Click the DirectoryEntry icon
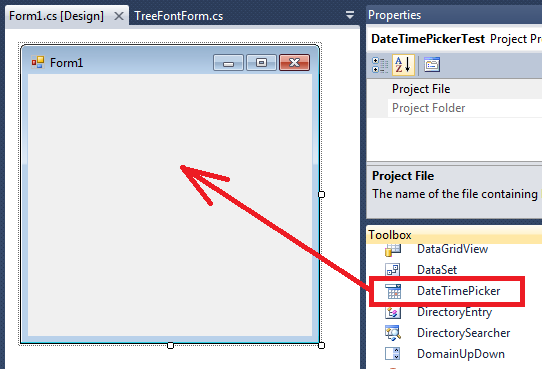 click(x=393, y=312)
